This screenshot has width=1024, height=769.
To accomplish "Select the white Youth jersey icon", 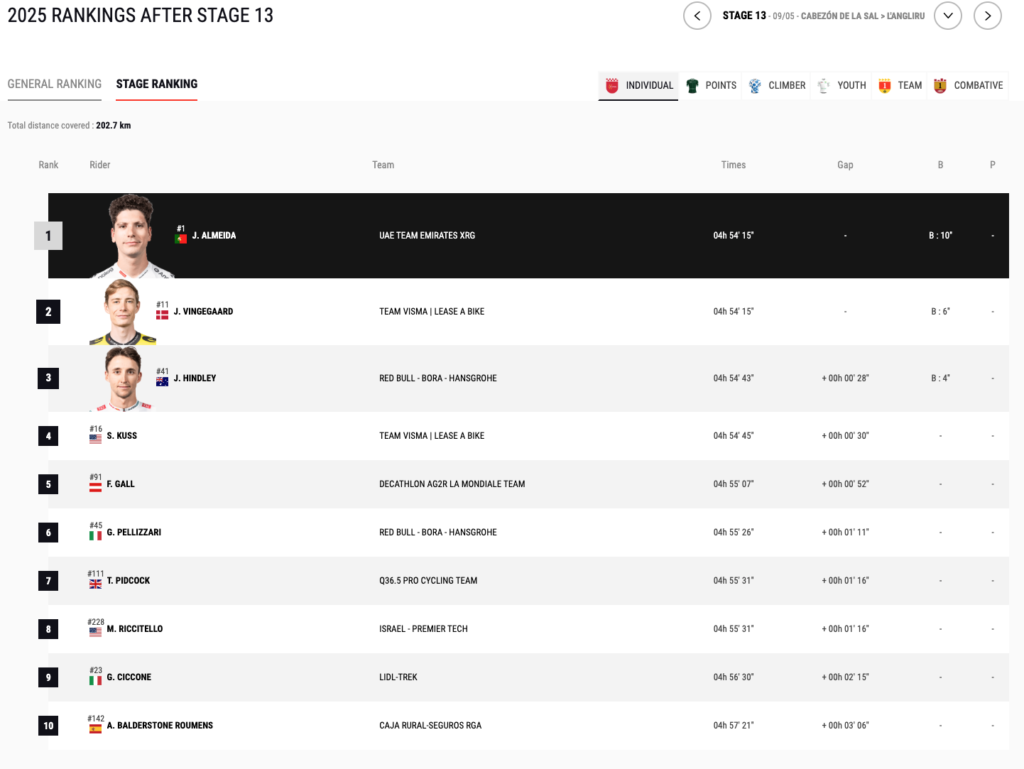I will 824,86.
